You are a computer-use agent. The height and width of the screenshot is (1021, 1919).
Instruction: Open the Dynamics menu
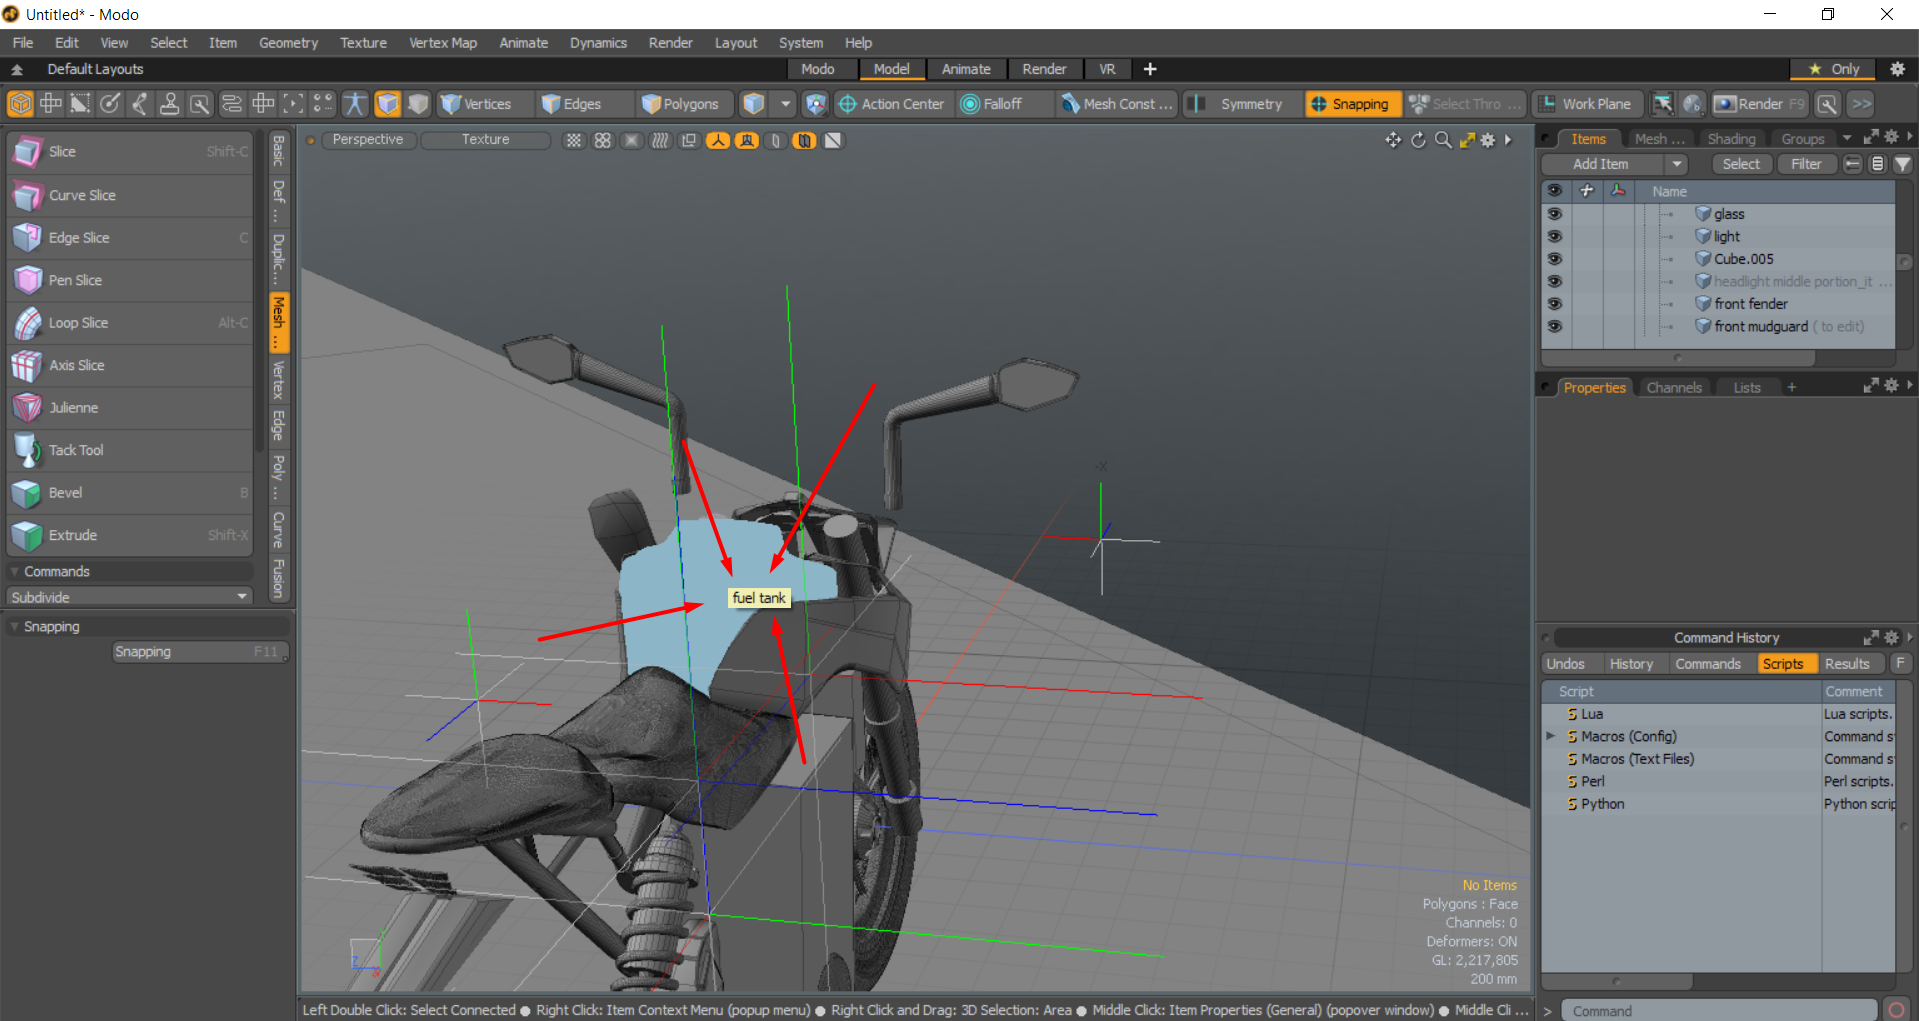click(598, 43)
